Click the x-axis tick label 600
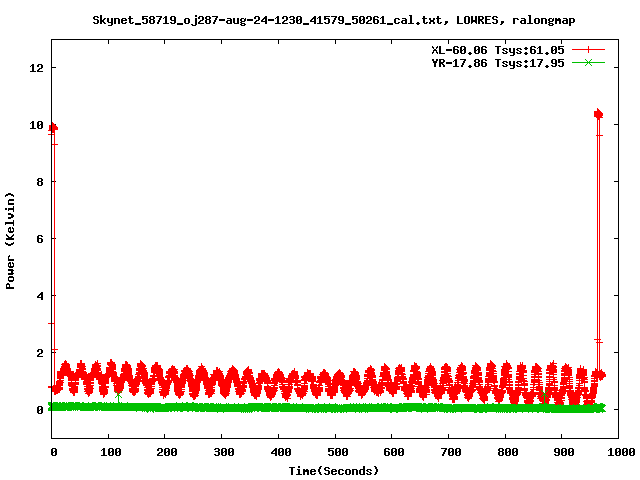Image resolution: width=640 pixels, height=480 pixels. (394, 452)
